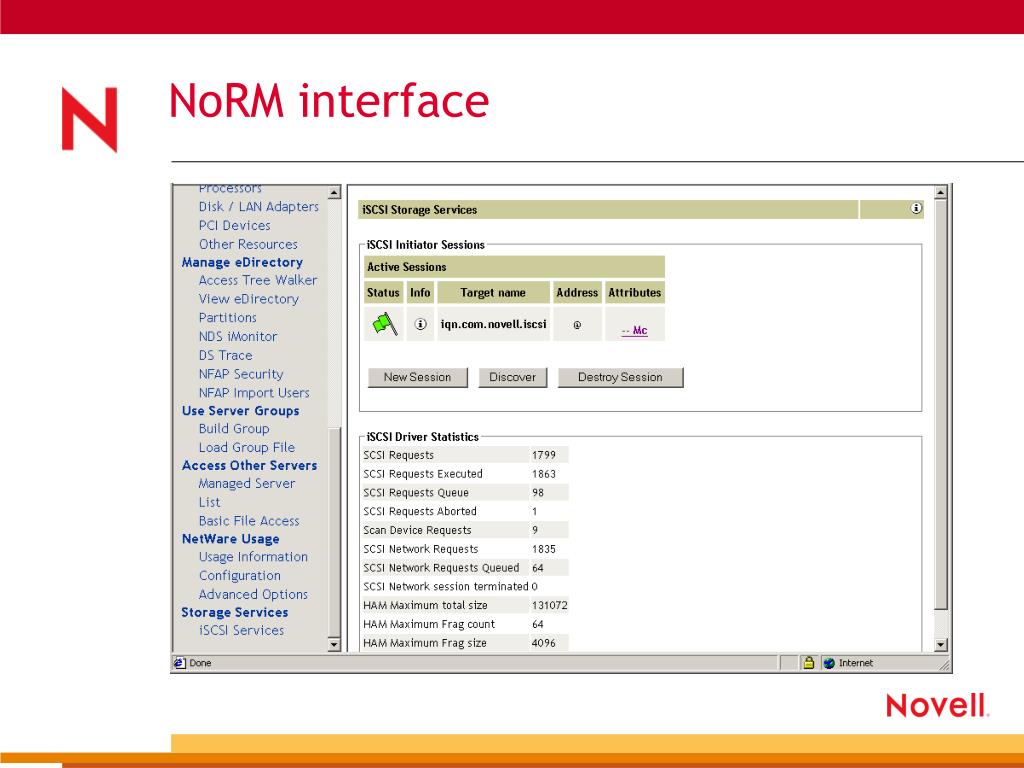Click the Discover button
Image resolution: width=1024 pixels, height=768 pixels.
[513, 377]
